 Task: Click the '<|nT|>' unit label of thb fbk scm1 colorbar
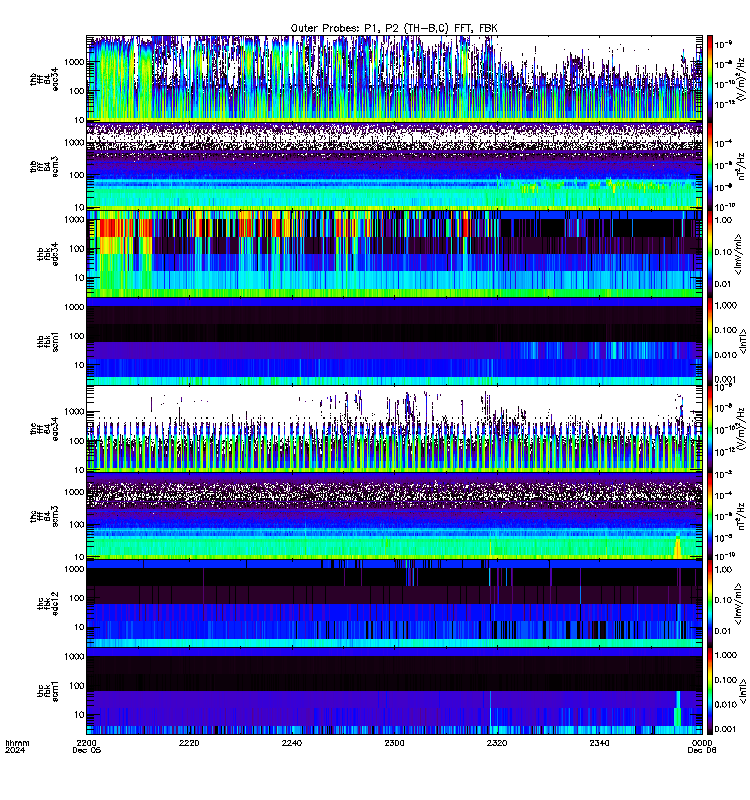click(743, 341)
